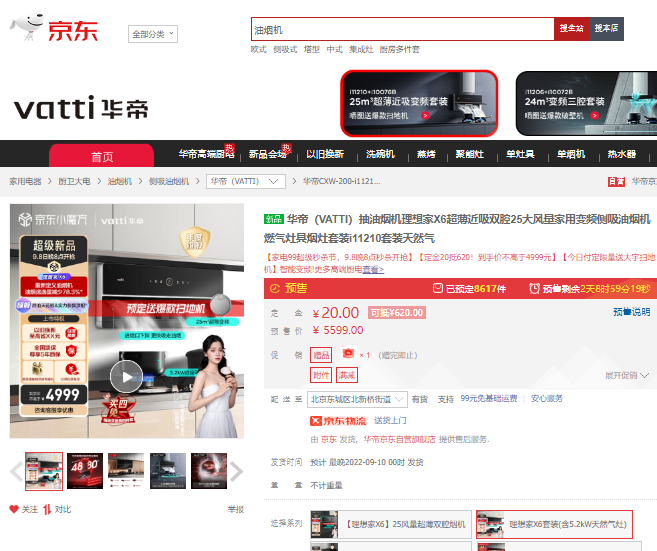The height and width of the screenshot is (551, 657).
Task: Open the 华帝 (VATTI) brand dropdown
Action: click(x=246, y=181)
